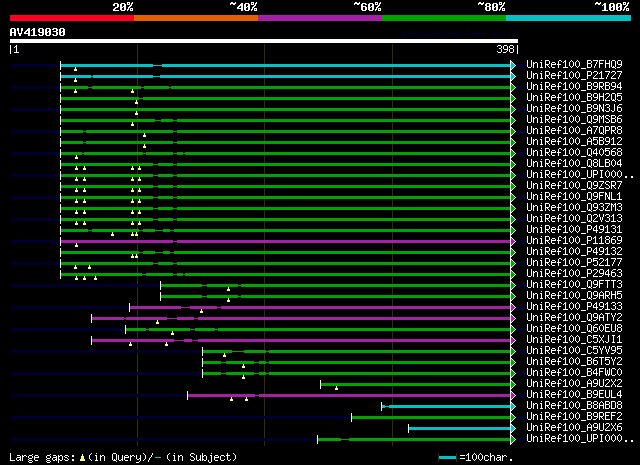Select the UniRef100_Q9ARH5 label
The image size is (640, 465).
574,296
